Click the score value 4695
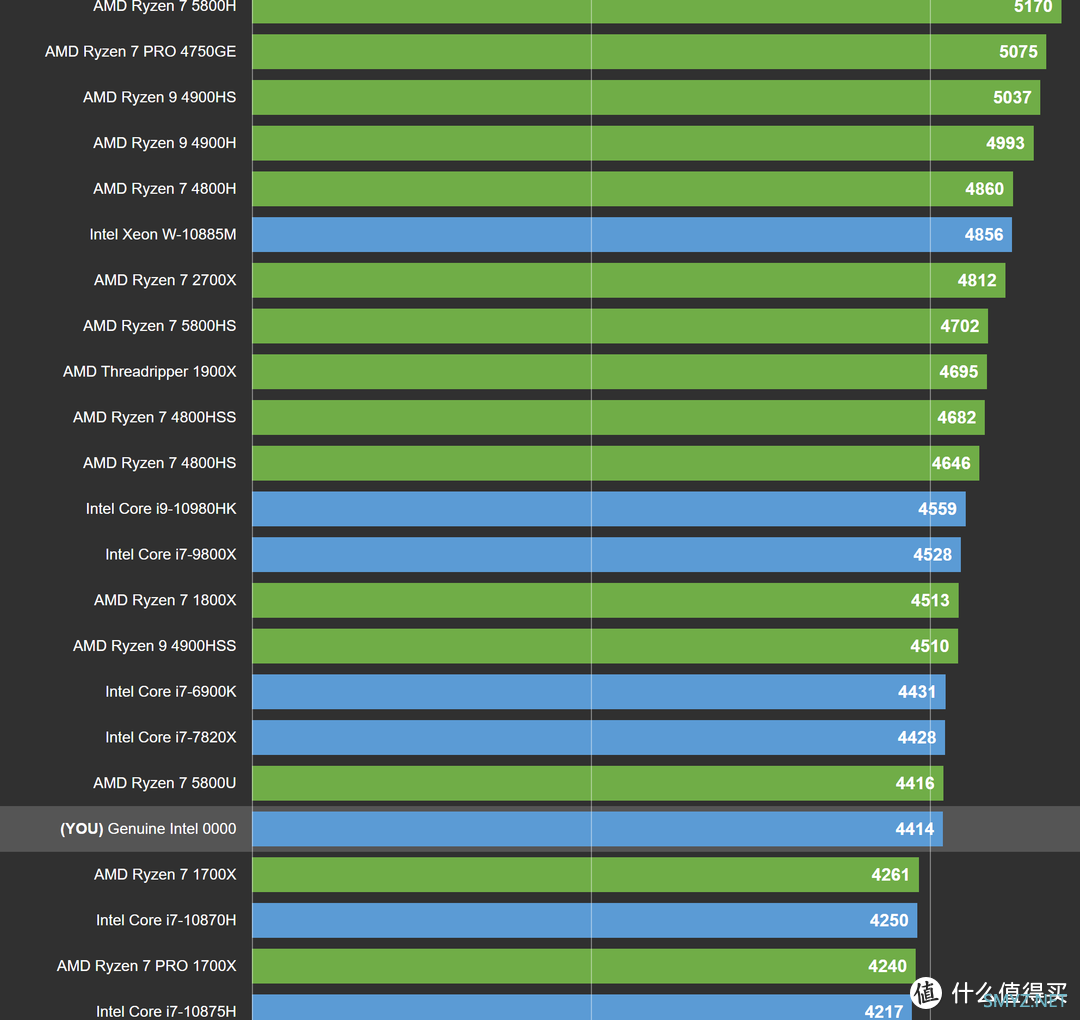The width and height of the screenshot is (1080, 1020). pyautogui.click(x=958, y=372)
